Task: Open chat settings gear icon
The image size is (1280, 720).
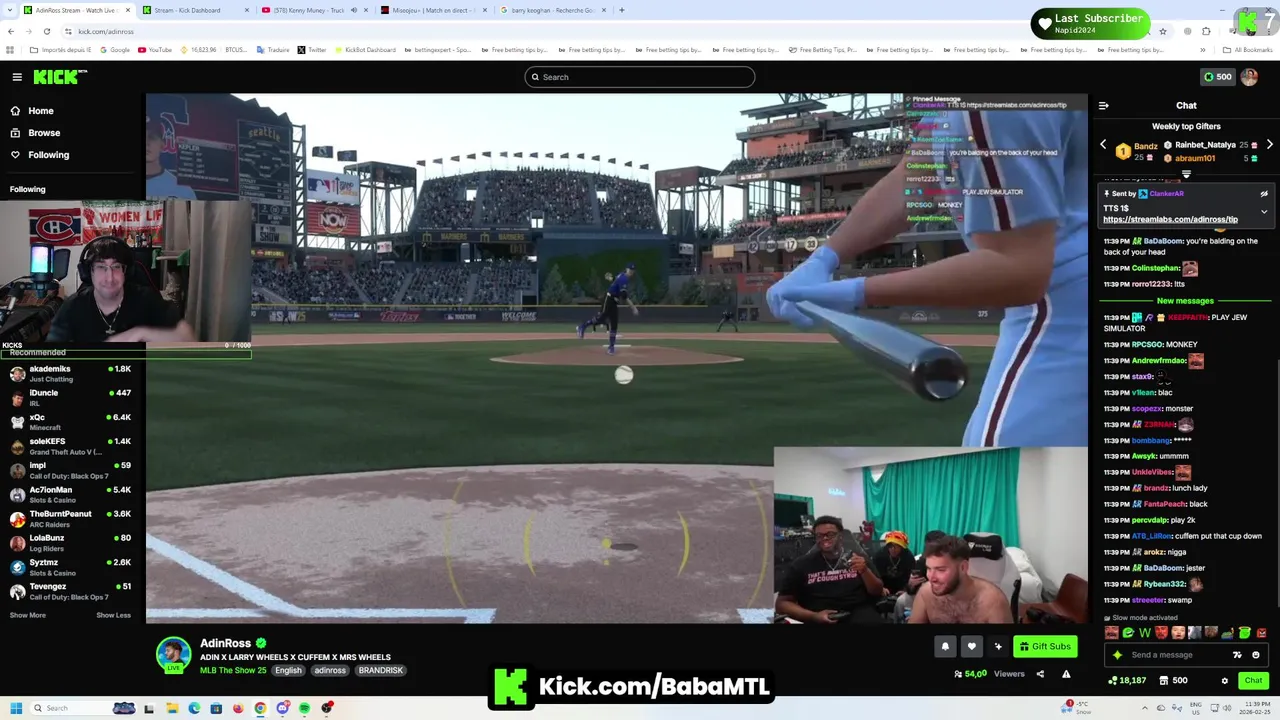Action: click(x=1224, y=681)
